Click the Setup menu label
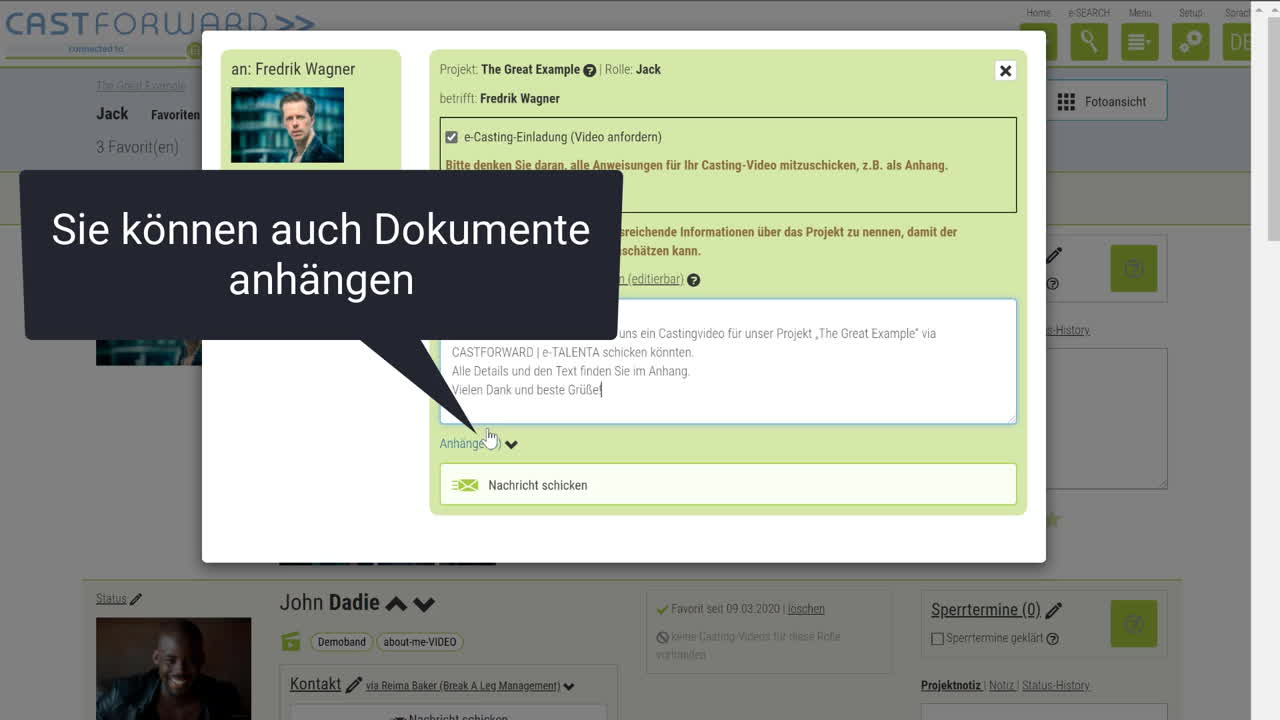This screenshot has height=720, width=1280. point(1190,13)
